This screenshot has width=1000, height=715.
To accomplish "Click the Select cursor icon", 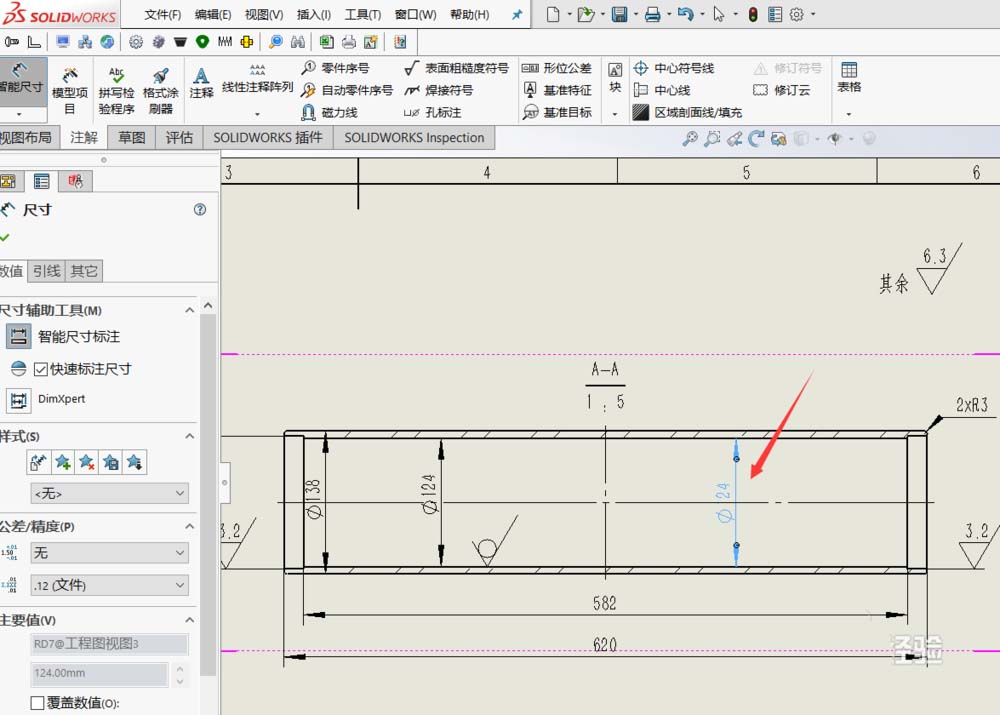I will 719,14.
